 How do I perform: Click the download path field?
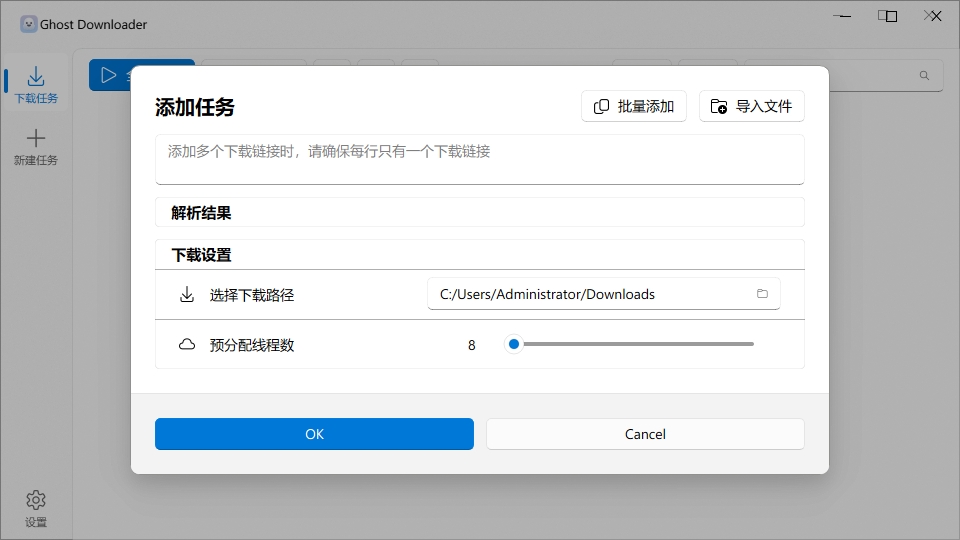click(x=603, y=294)
